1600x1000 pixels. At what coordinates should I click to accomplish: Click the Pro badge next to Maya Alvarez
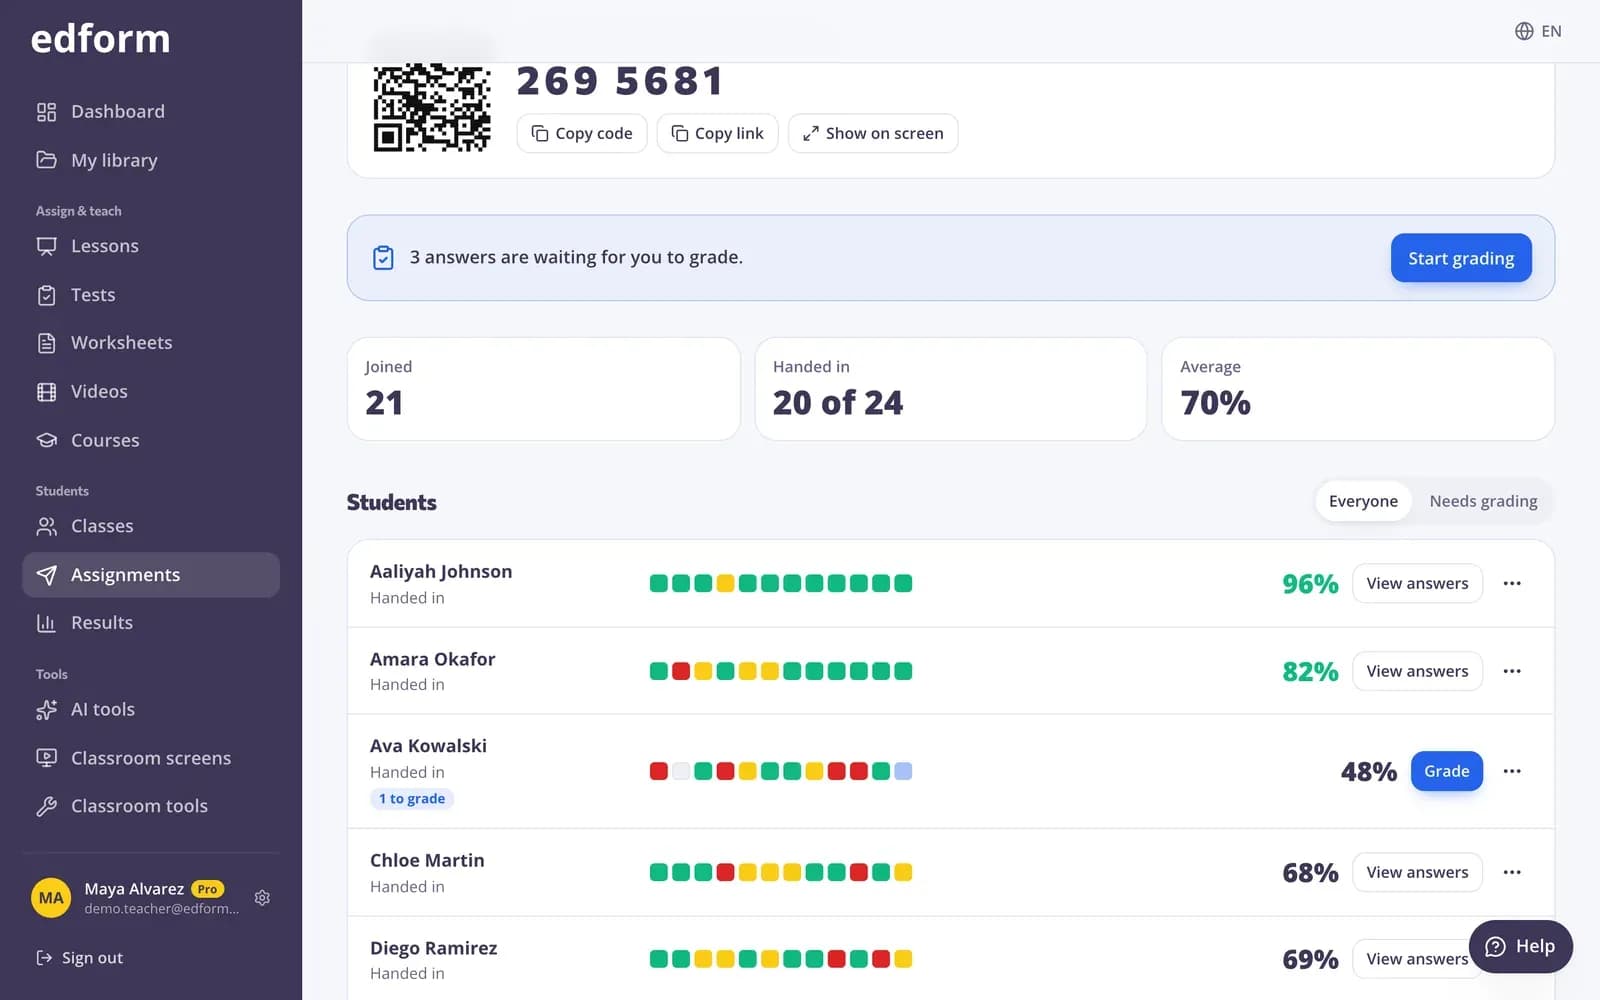(x=207, y=889)
